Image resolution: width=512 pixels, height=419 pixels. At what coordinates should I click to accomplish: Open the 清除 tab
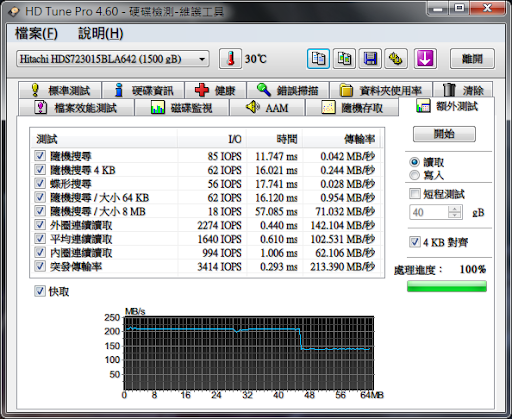point(463,90)
